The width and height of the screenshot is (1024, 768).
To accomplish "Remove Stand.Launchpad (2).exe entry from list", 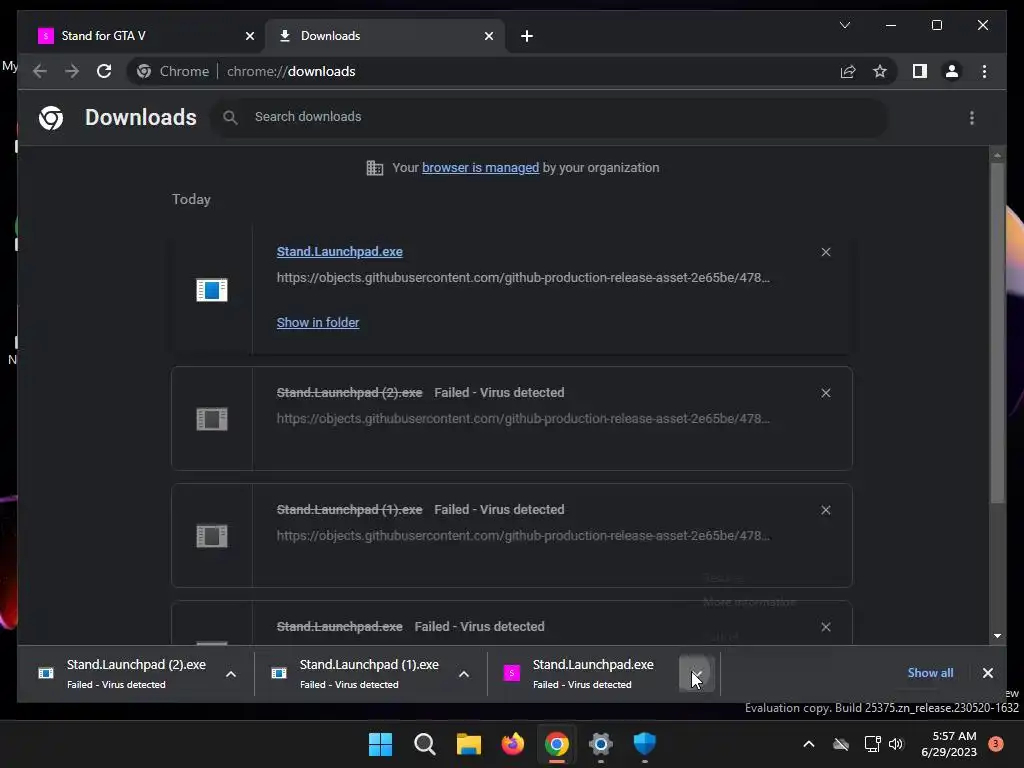I will (x=825, y=393).
